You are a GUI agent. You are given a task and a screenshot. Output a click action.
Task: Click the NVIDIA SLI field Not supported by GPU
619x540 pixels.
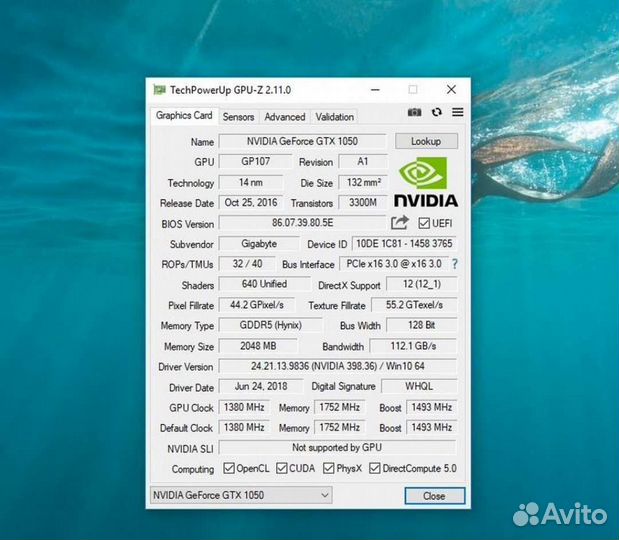338,448
